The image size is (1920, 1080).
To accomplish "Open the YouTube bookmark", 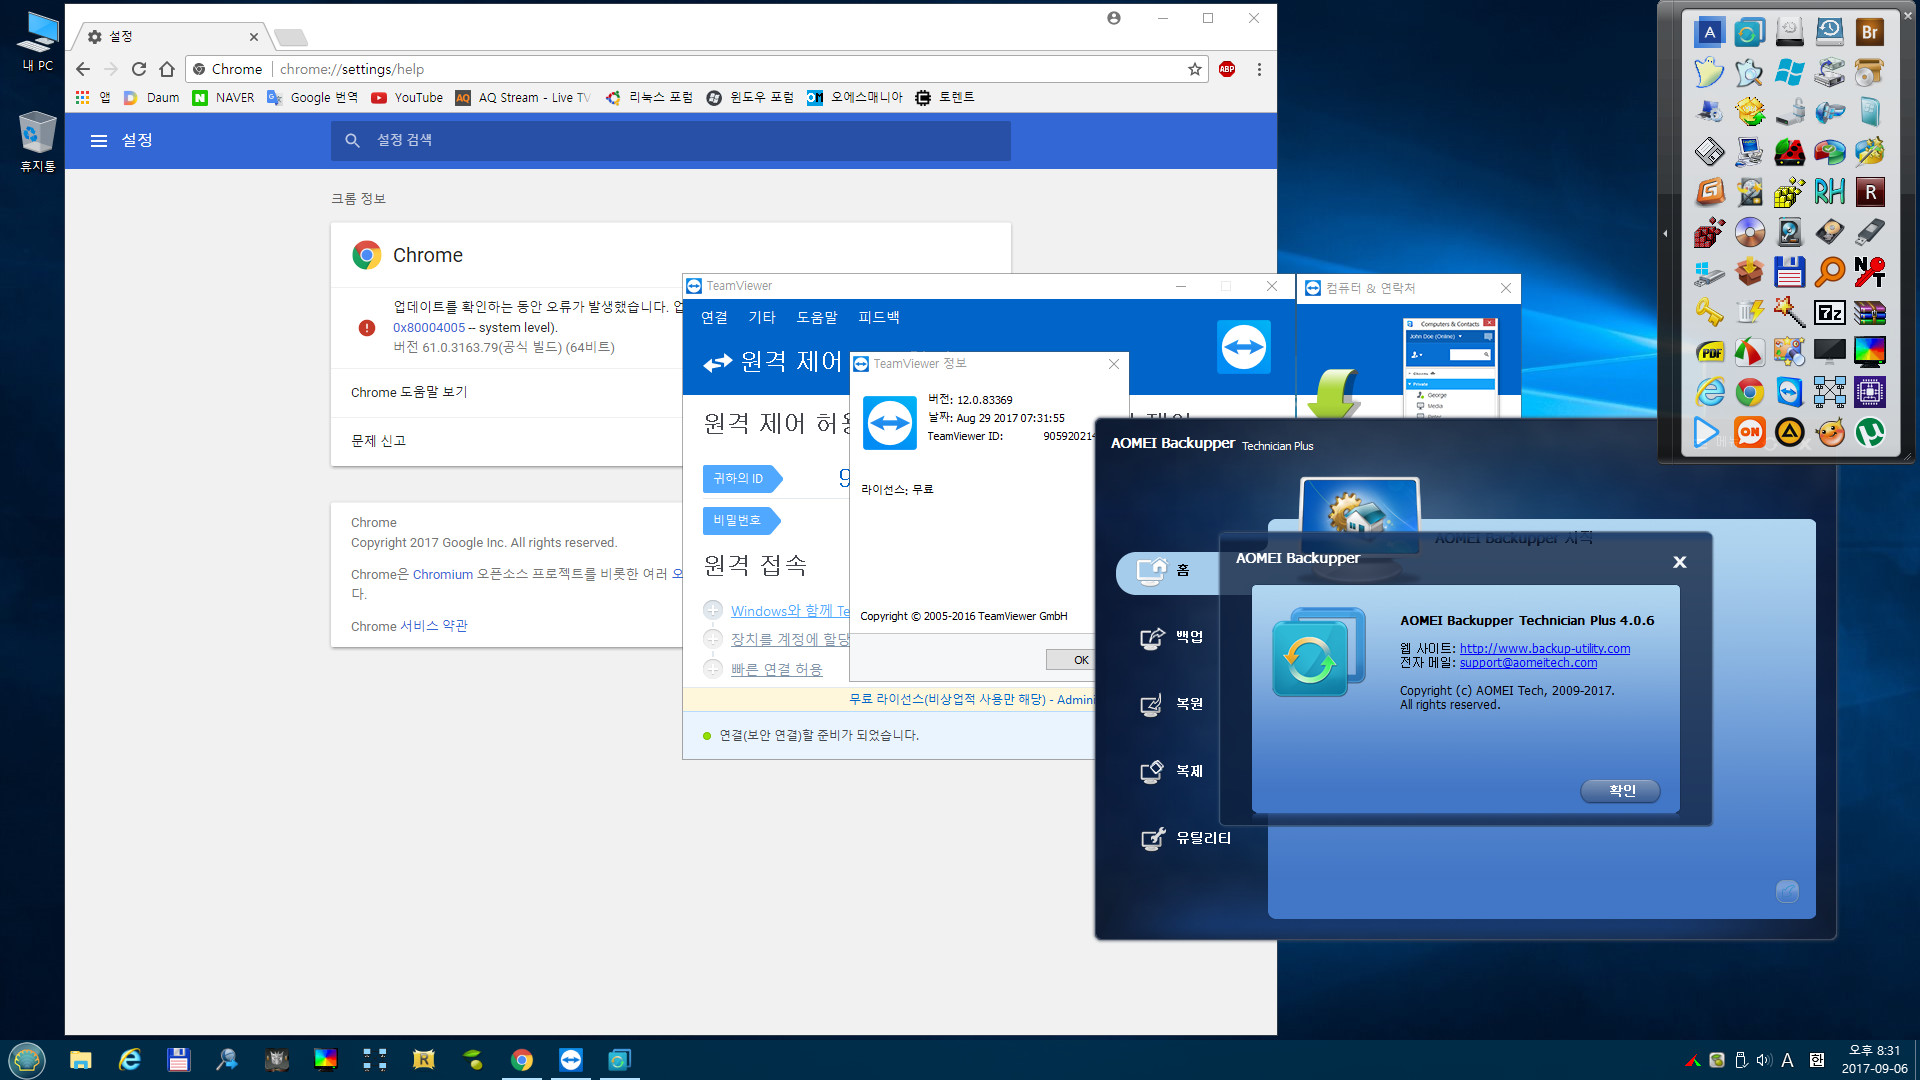I will (x=407, y=98).
